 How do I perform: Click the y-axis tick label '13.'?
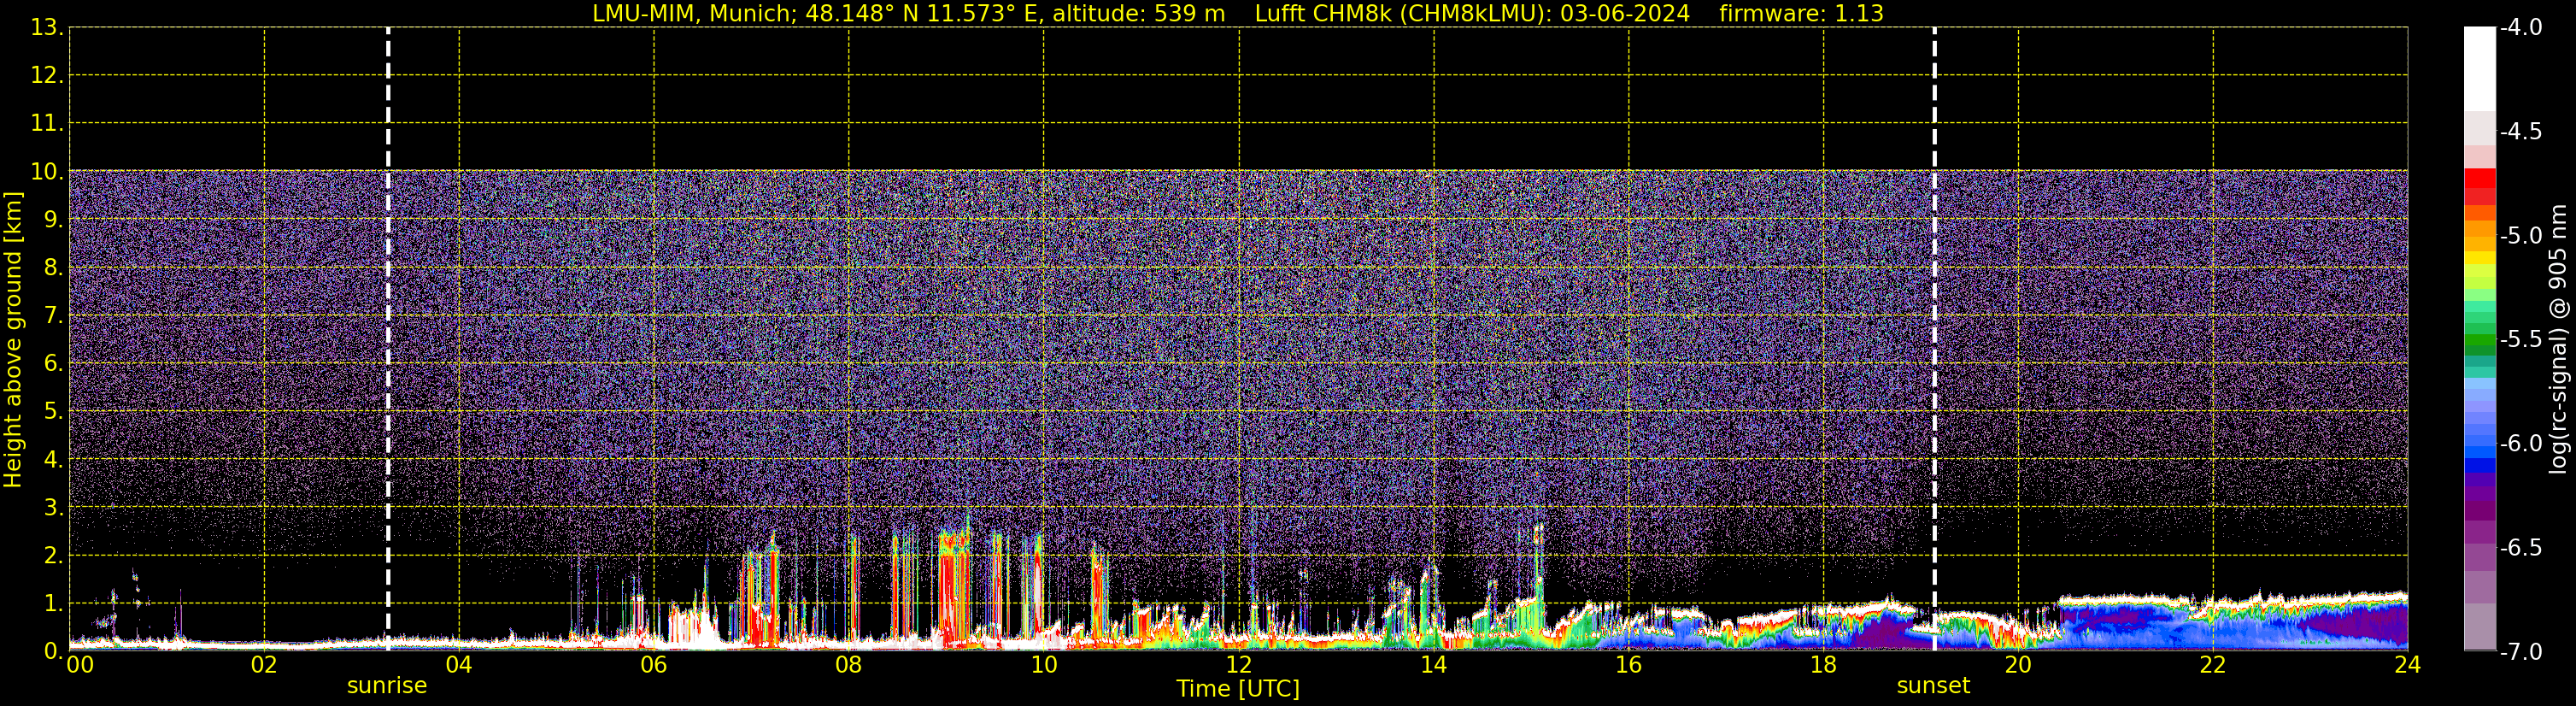click(47, 28)
